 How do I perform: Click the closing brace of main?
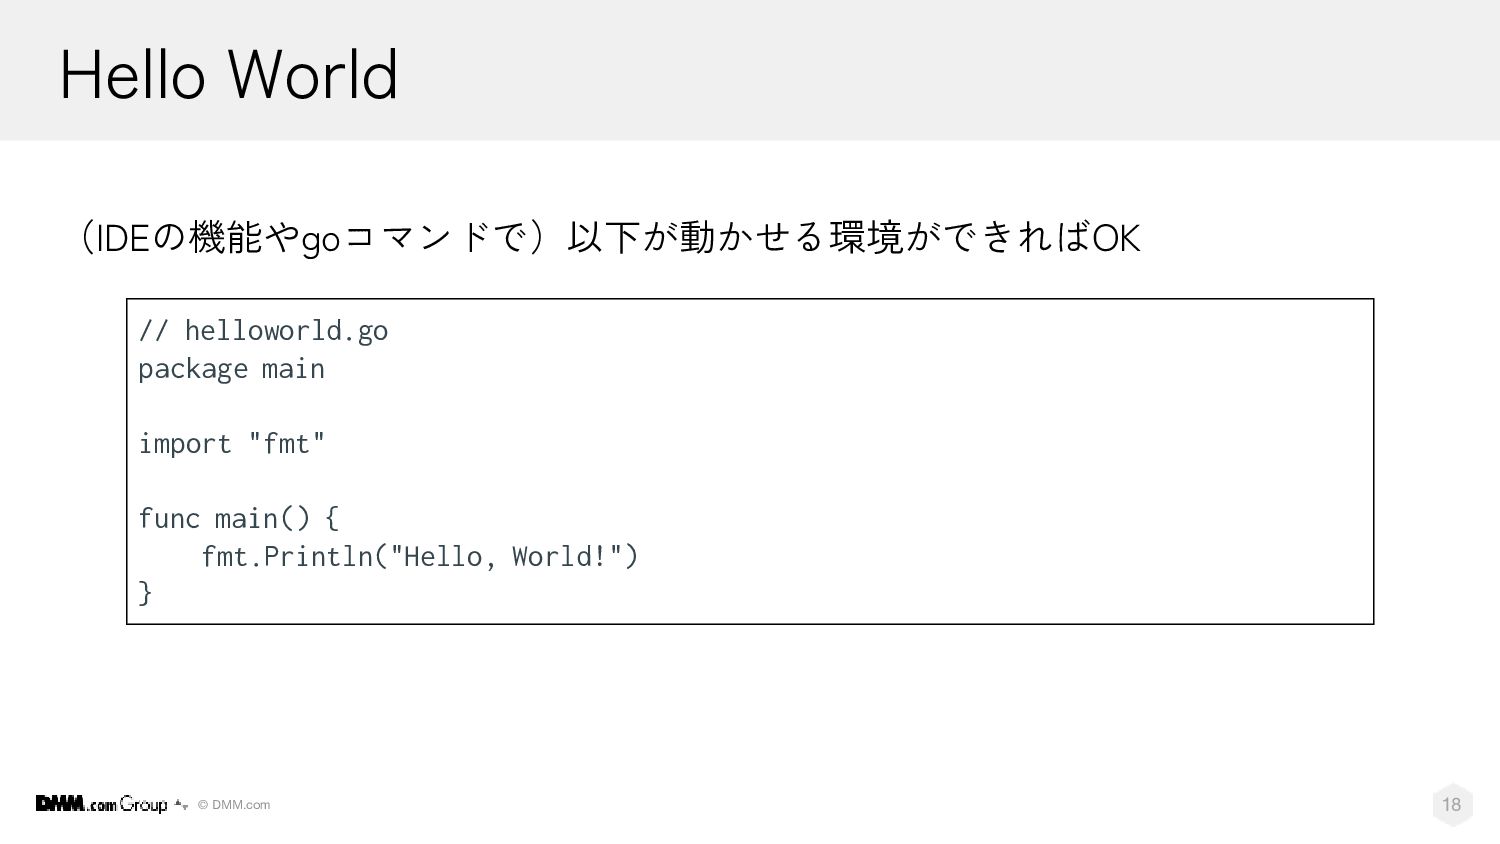coord(145,593)
